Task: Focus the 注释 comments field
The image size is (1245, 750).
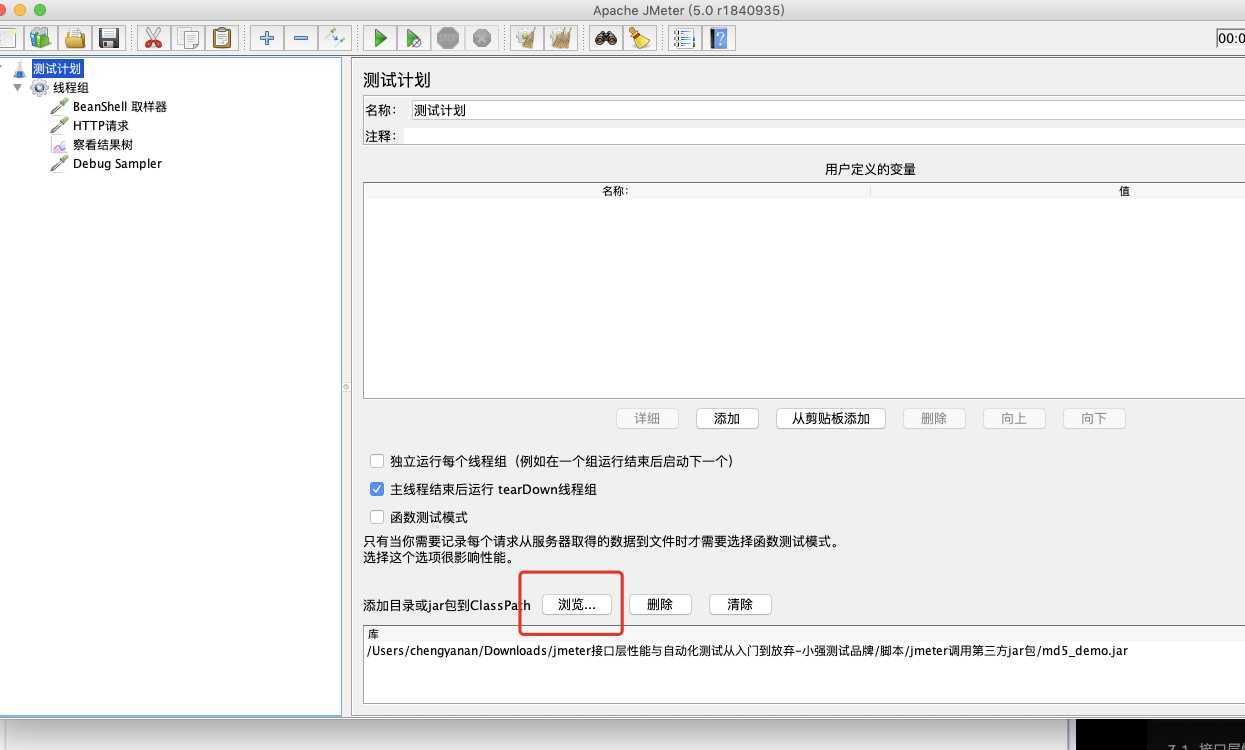Action: coord(822,136)
